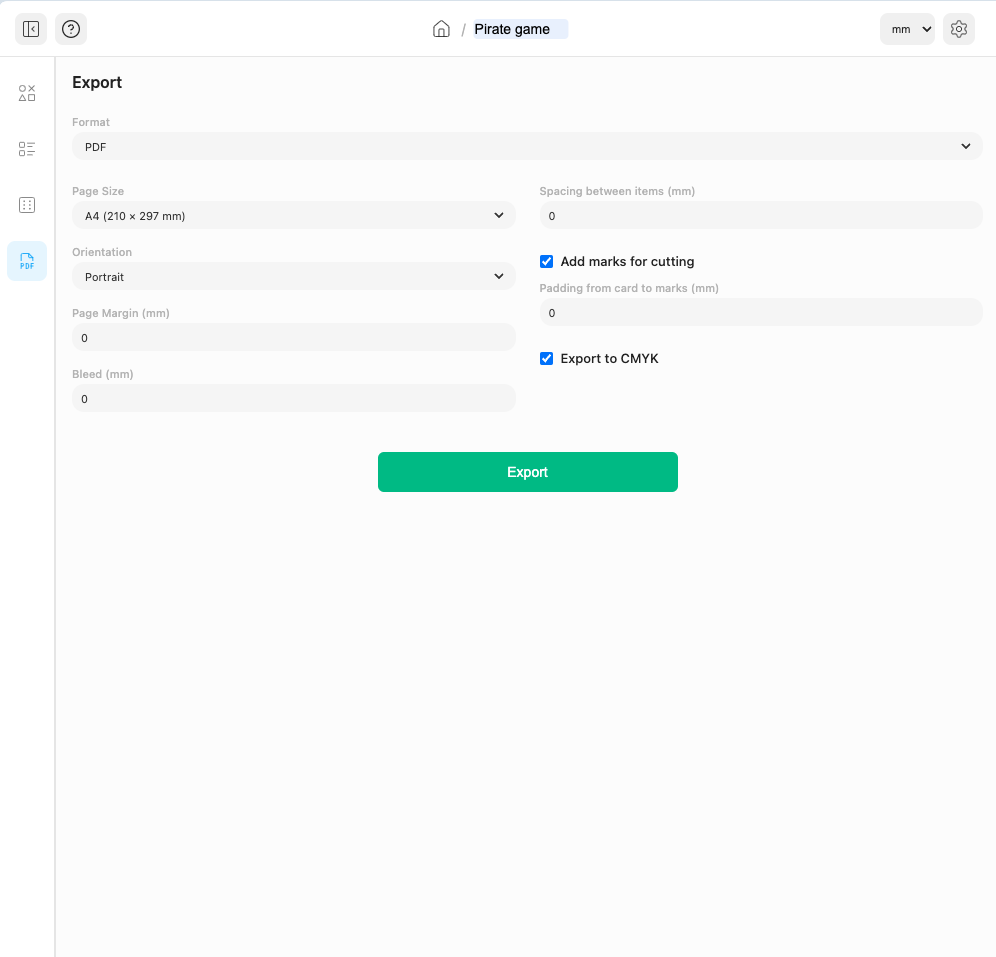Collapse the sidebar panel icon
The image size is (996, 957).
click(x=30, y=29)
